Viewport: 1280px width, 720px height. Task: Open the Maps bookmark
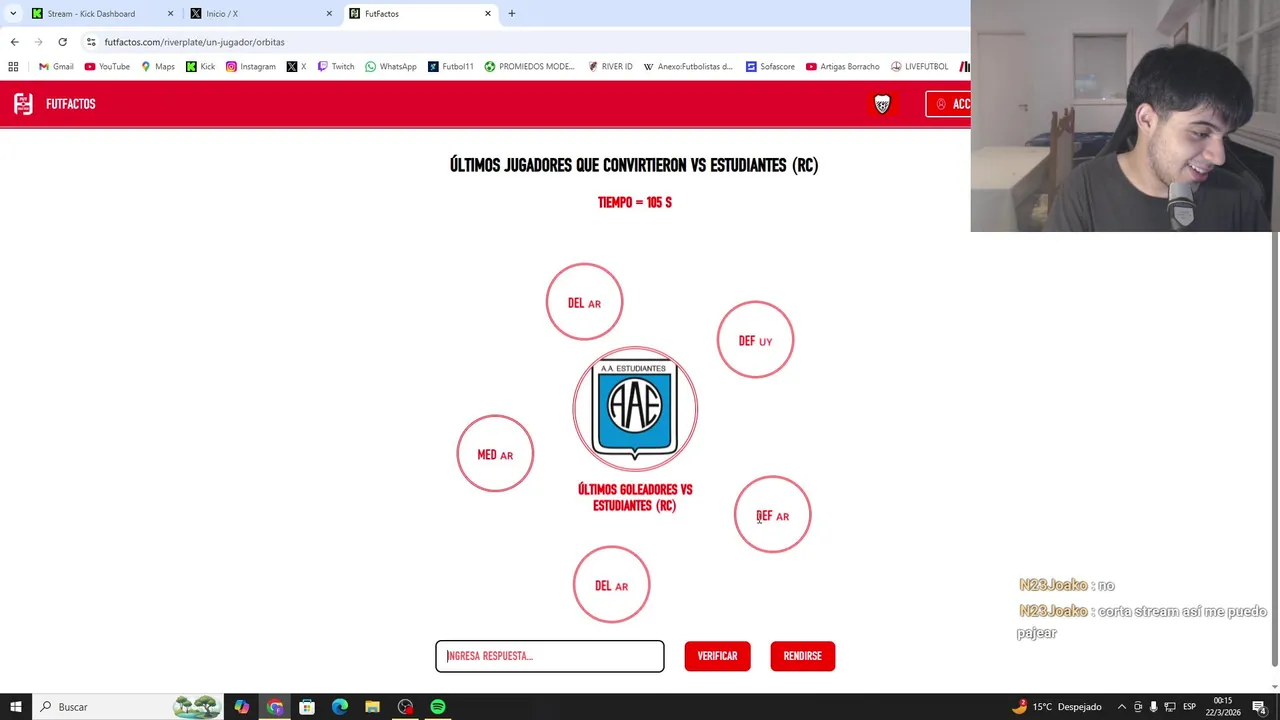point(158,67)
